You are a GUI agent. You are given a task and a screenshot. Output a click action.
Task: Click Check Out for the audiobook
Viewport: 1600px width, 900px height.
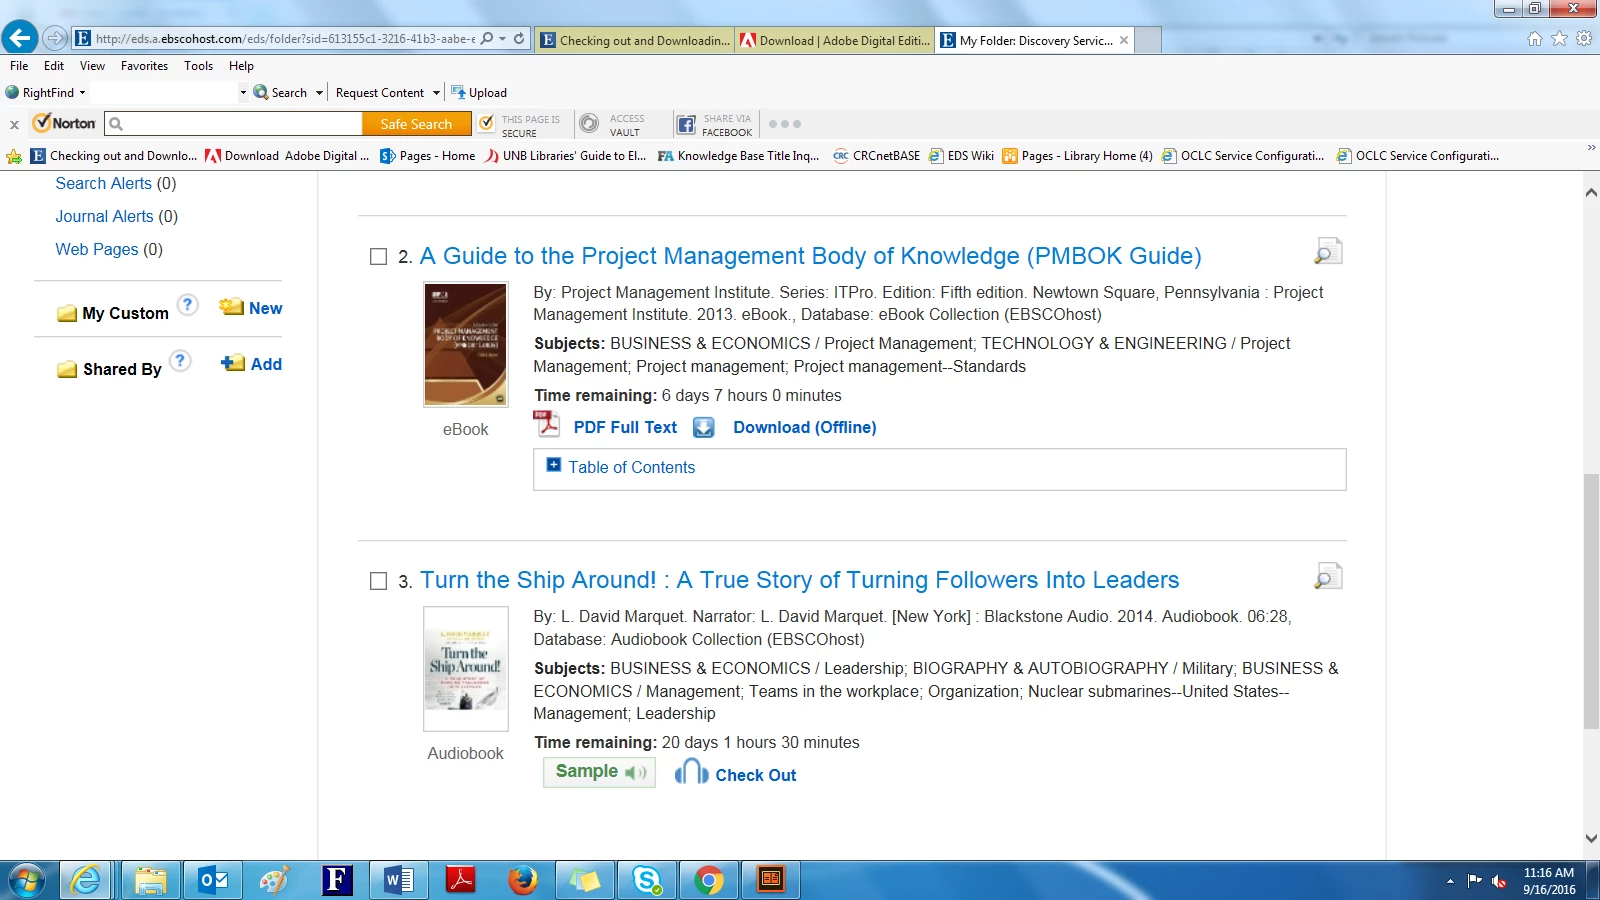coord(756,775)
